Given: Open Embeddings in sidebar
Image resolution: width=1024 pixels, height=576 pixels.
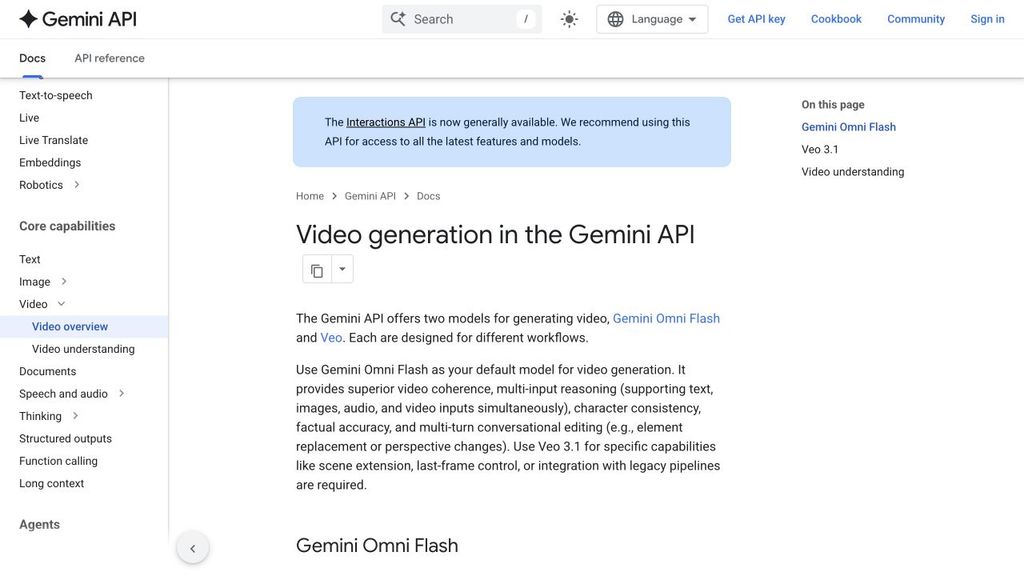Looking at the screenshot, I should 50,163.
